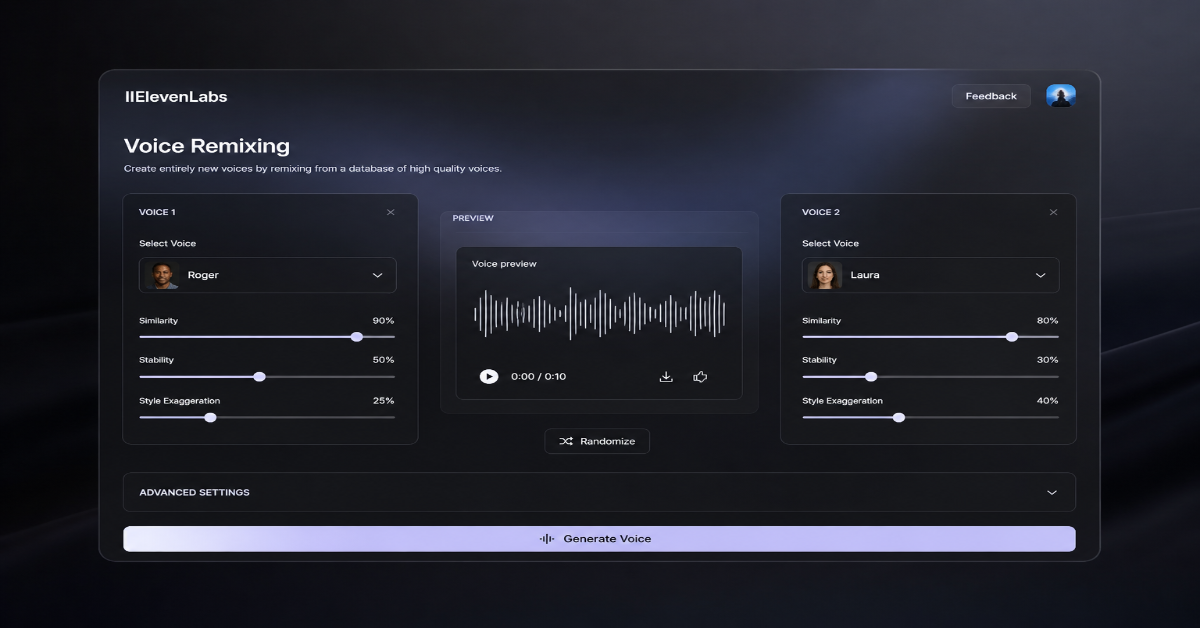Click the 50% stability value
This screenshot has height=628, width=1200.
(383, 360)
